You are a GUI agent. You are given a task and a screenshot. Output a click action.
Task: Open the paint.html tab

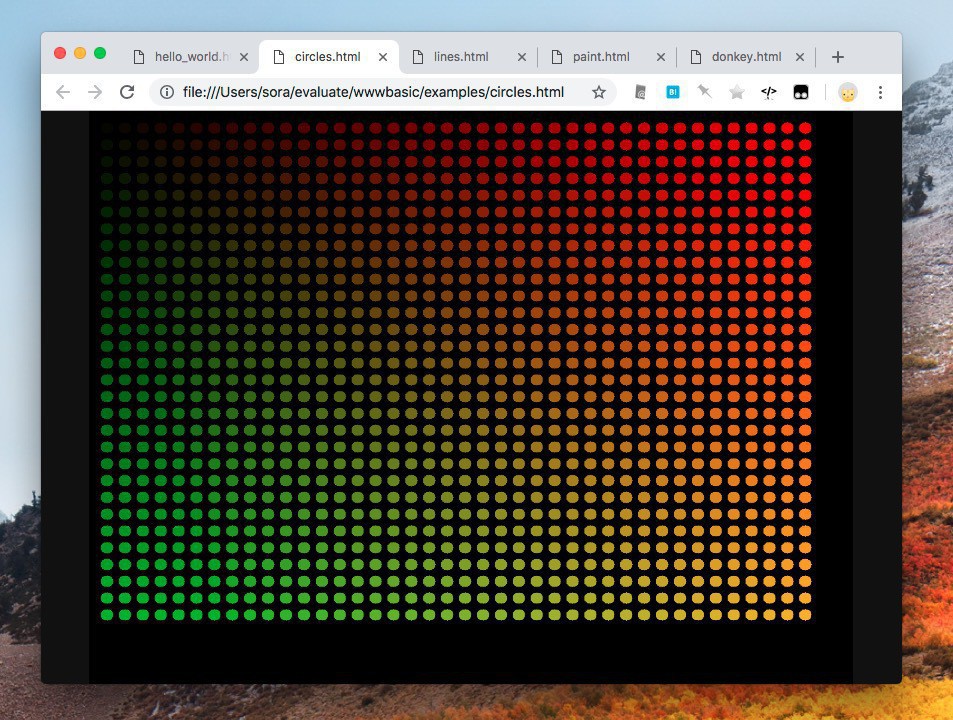pos(600,57)
